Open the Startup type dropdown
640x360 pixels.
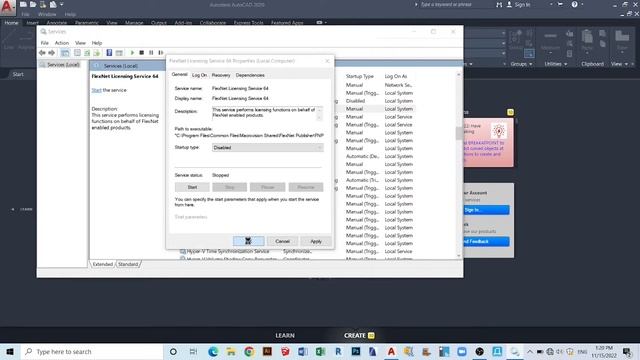click(268, 147)
